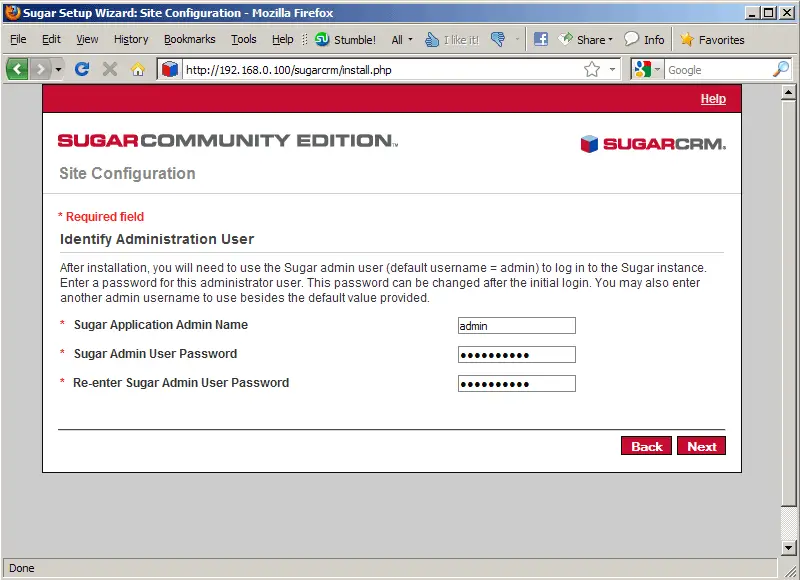Click the scrollbar up arrow
Image resolution: width=800 pixels, height=580 pixels.
coord(788,93)
